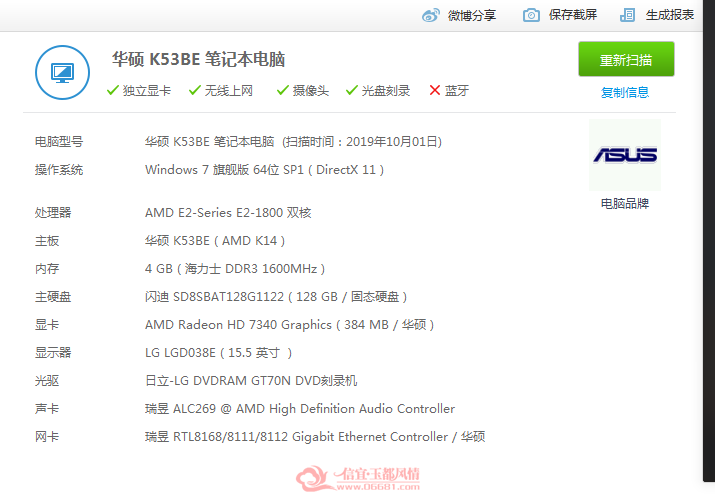Click the green check beside 光盘刻录

(x=352, y=90)
